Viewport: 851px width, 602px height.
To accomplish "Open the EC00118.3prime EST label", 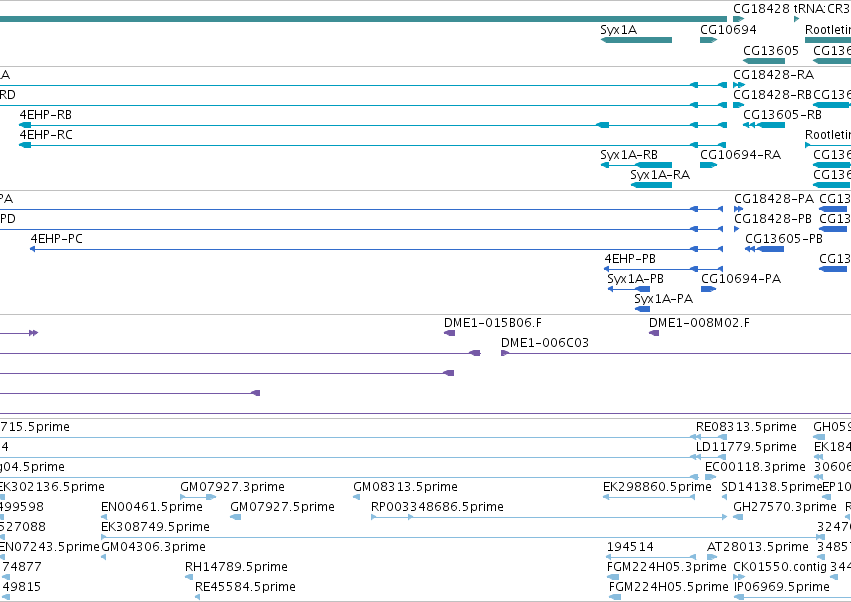I will click(755, 467).
